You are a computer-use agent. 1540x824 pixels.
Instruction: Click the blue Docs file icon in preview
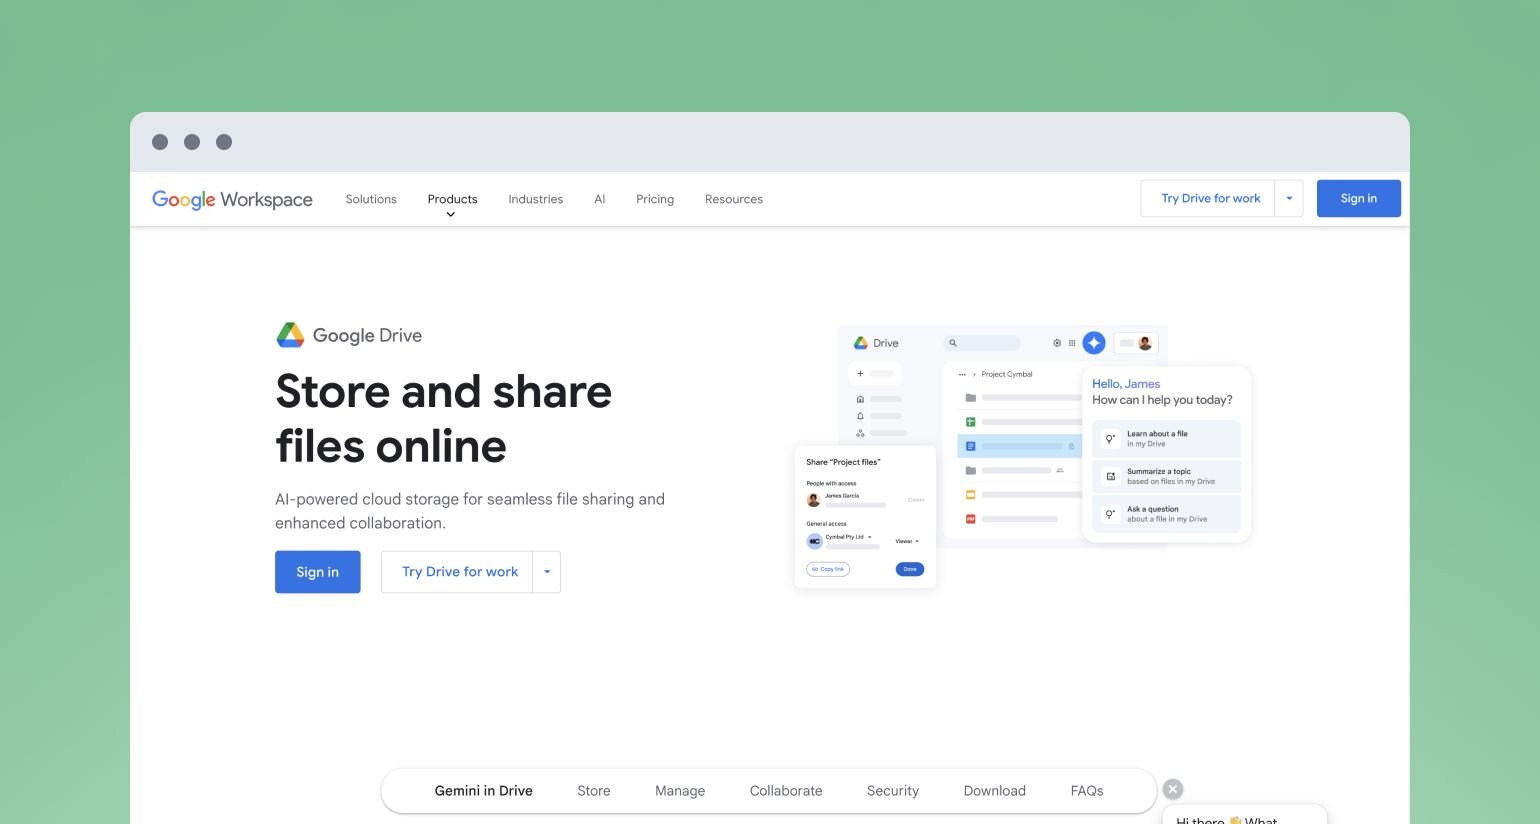(970, 446)
